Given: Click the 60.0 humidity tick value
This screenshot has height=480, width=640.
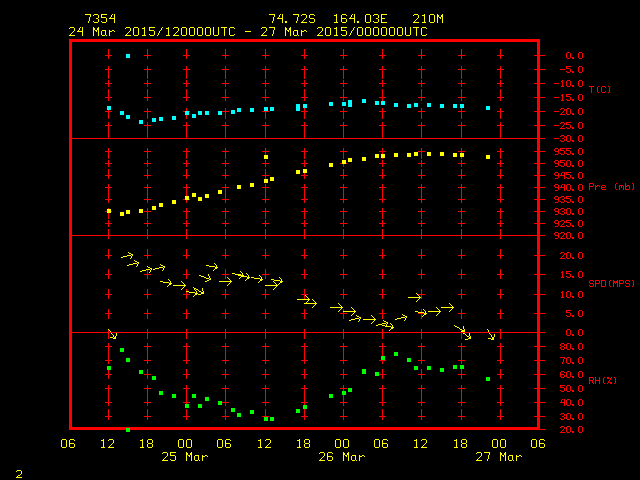Looking at the screenshot, I should point(571,375).
